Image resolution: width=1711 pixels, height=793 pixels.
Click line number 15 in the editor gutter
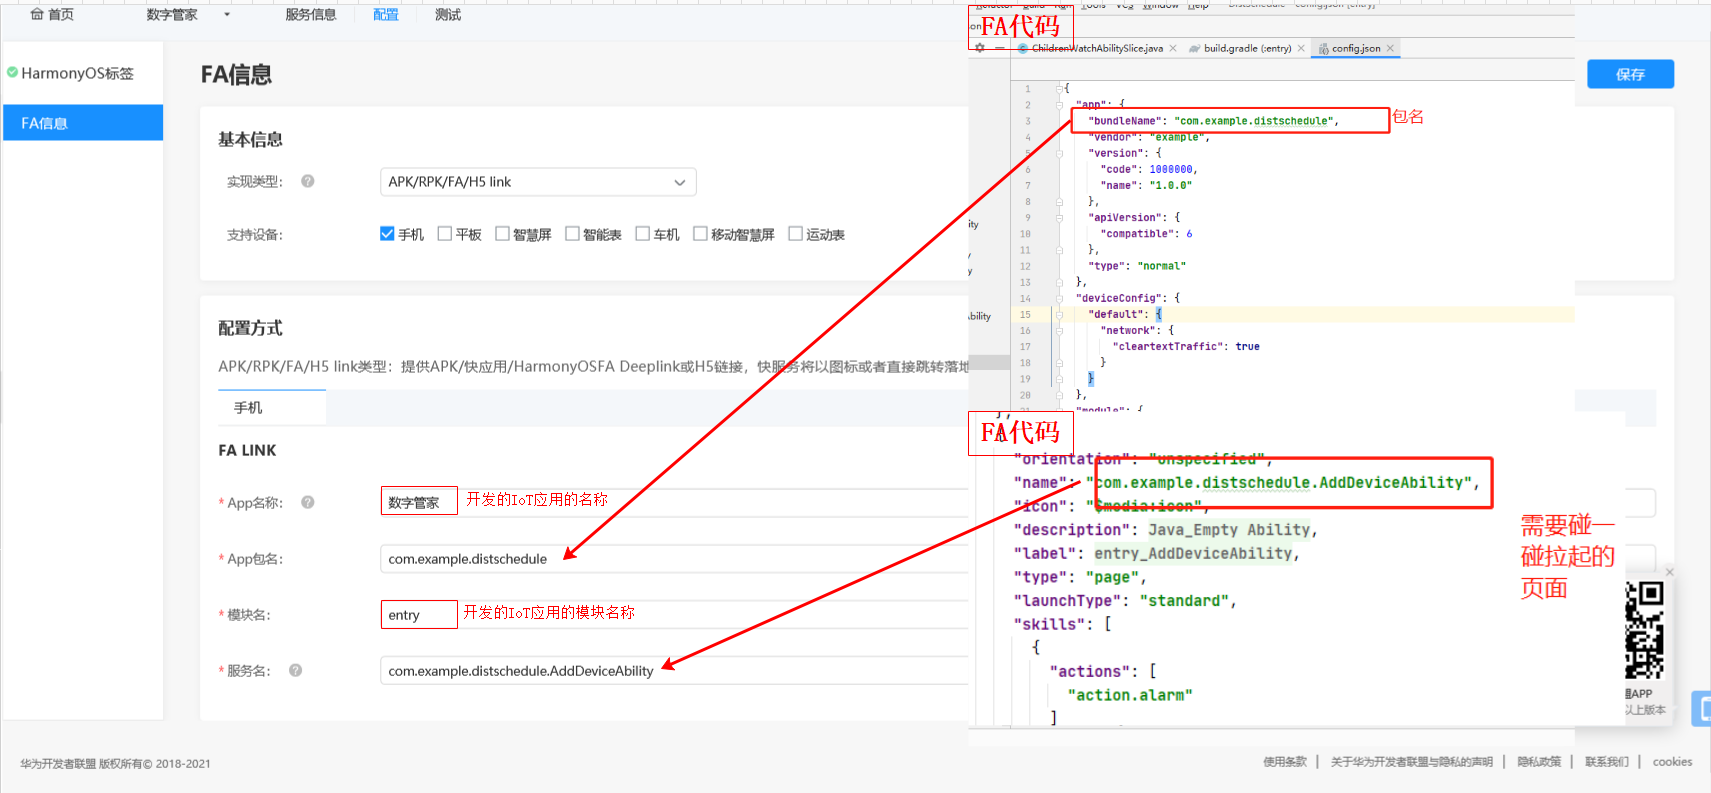point(1025,315)
